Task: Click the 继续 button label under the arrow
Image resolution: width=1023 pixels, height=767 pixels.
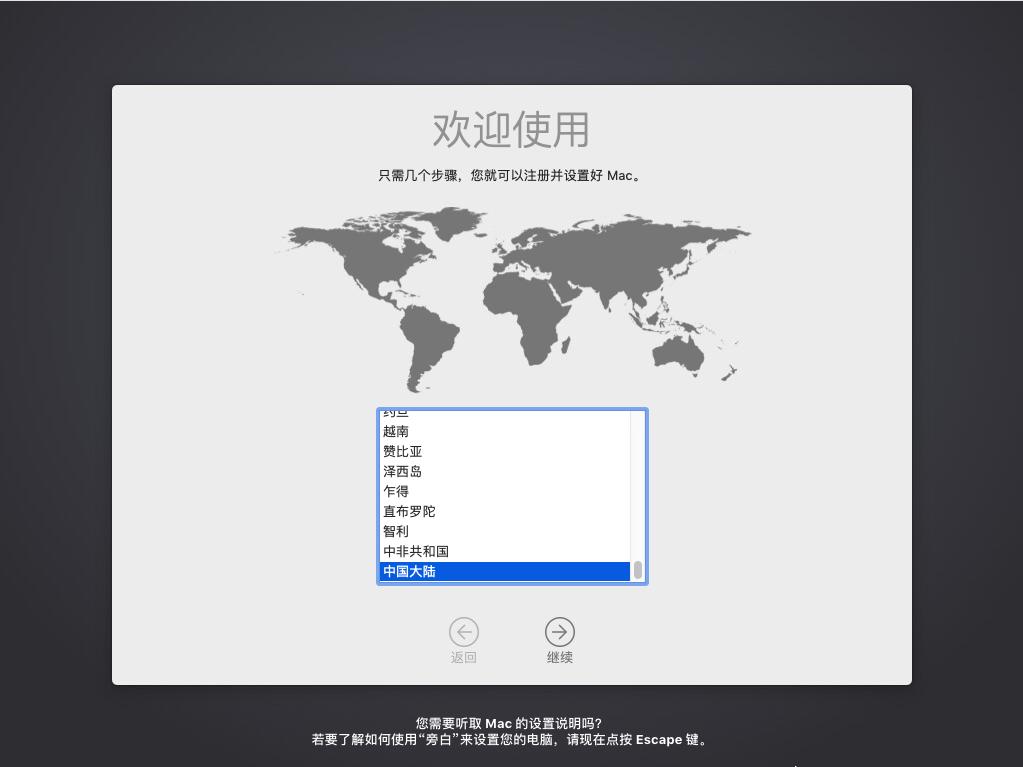Action: [x=560, y=657]
